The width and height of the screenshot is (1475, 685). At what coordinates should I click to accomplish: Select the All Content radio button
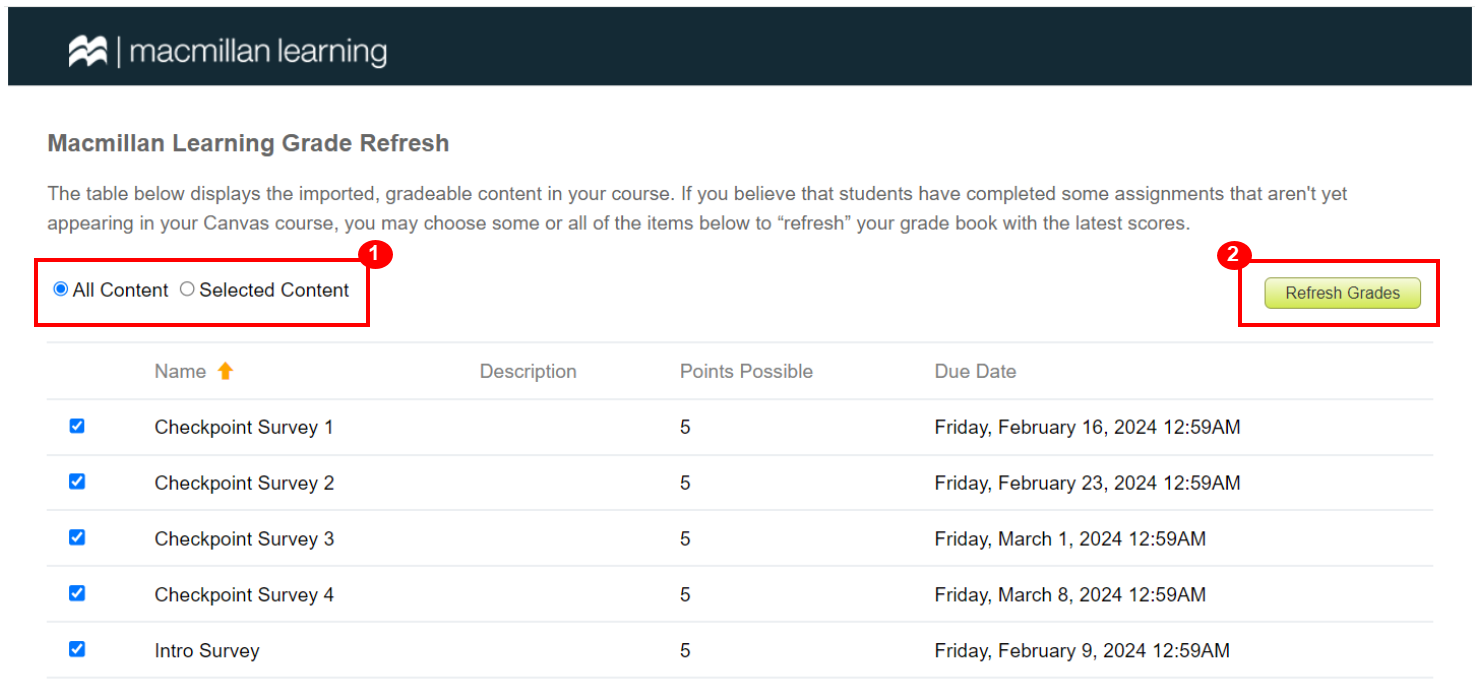coord(61,290)
